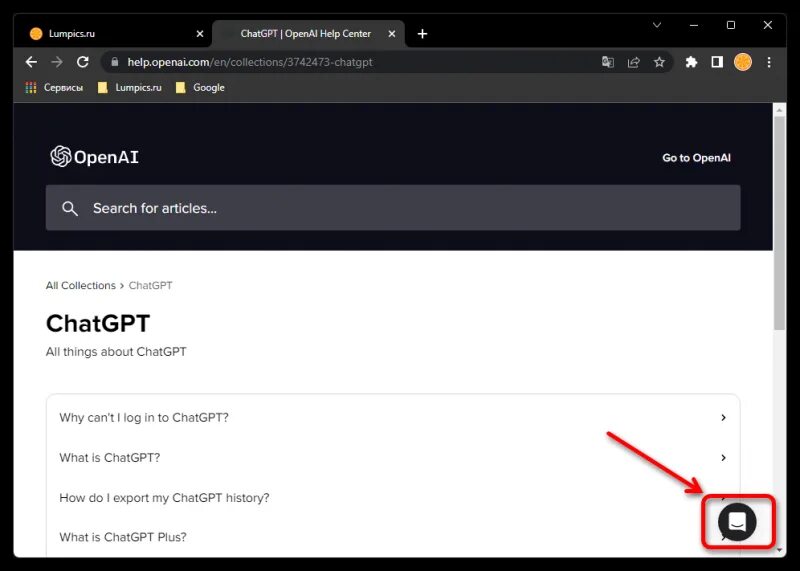The height and width of the screenshot is (571, 800).
Task: Open the Lumpics.ru bookmark folder
Action: pyautogui.click(x=130, y=88)
